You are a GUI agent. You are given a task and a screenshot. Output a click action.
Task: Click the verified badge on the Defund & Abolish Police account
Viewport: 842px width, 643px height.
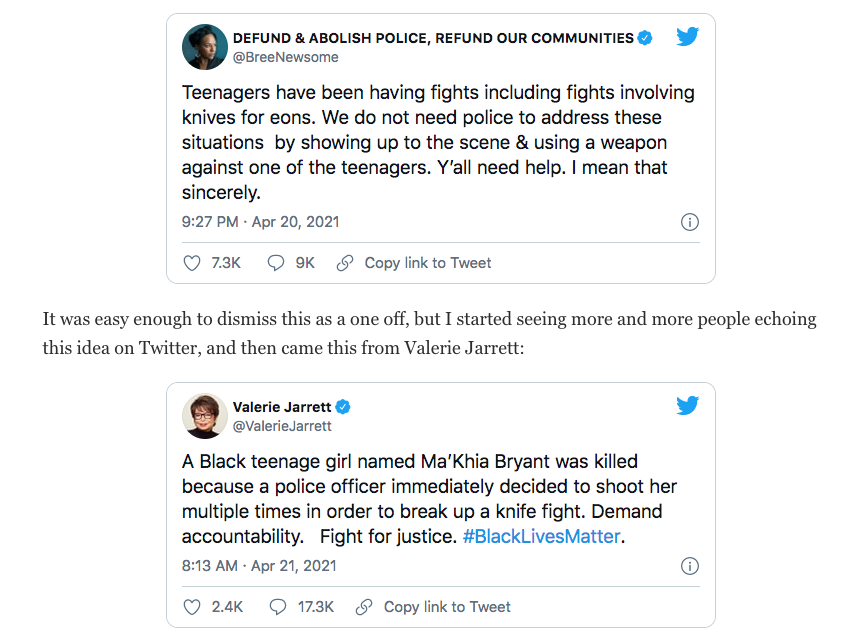[x=645, y=38]
